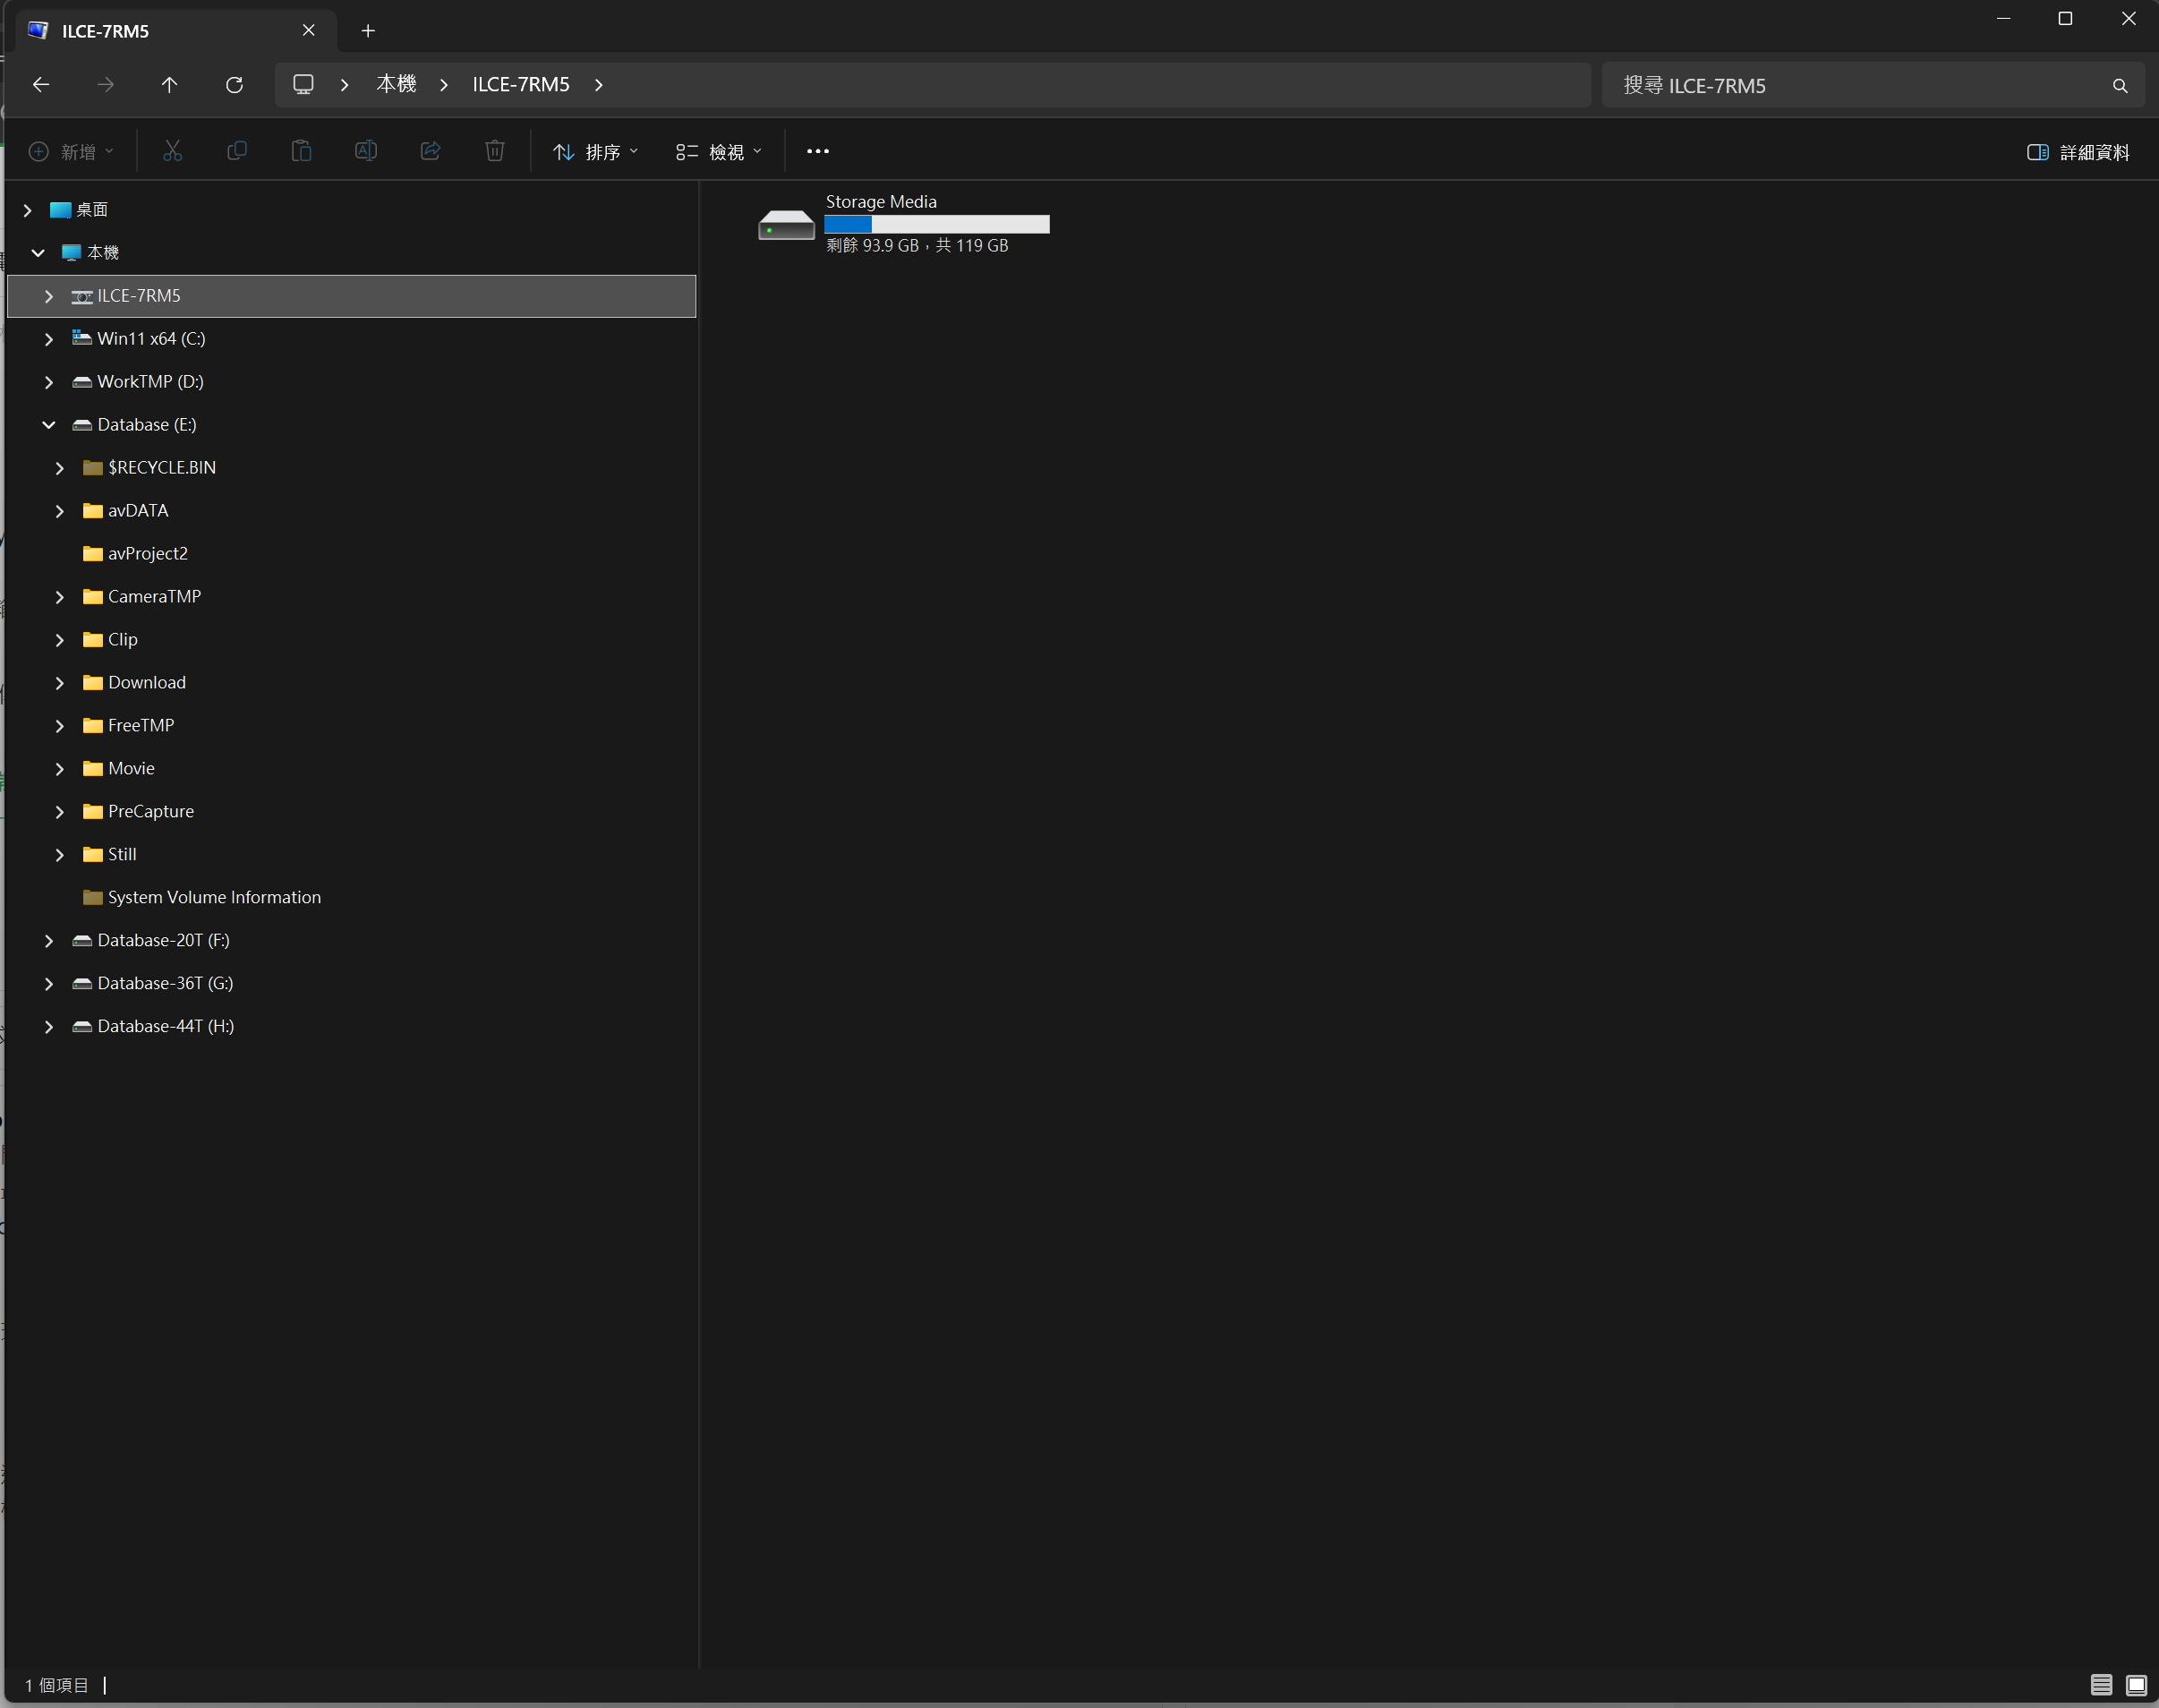Expand the Database-44T (H:) drive
Image resolution: width=2159 pixels, height=1708 pixels.
point(49,1027)
